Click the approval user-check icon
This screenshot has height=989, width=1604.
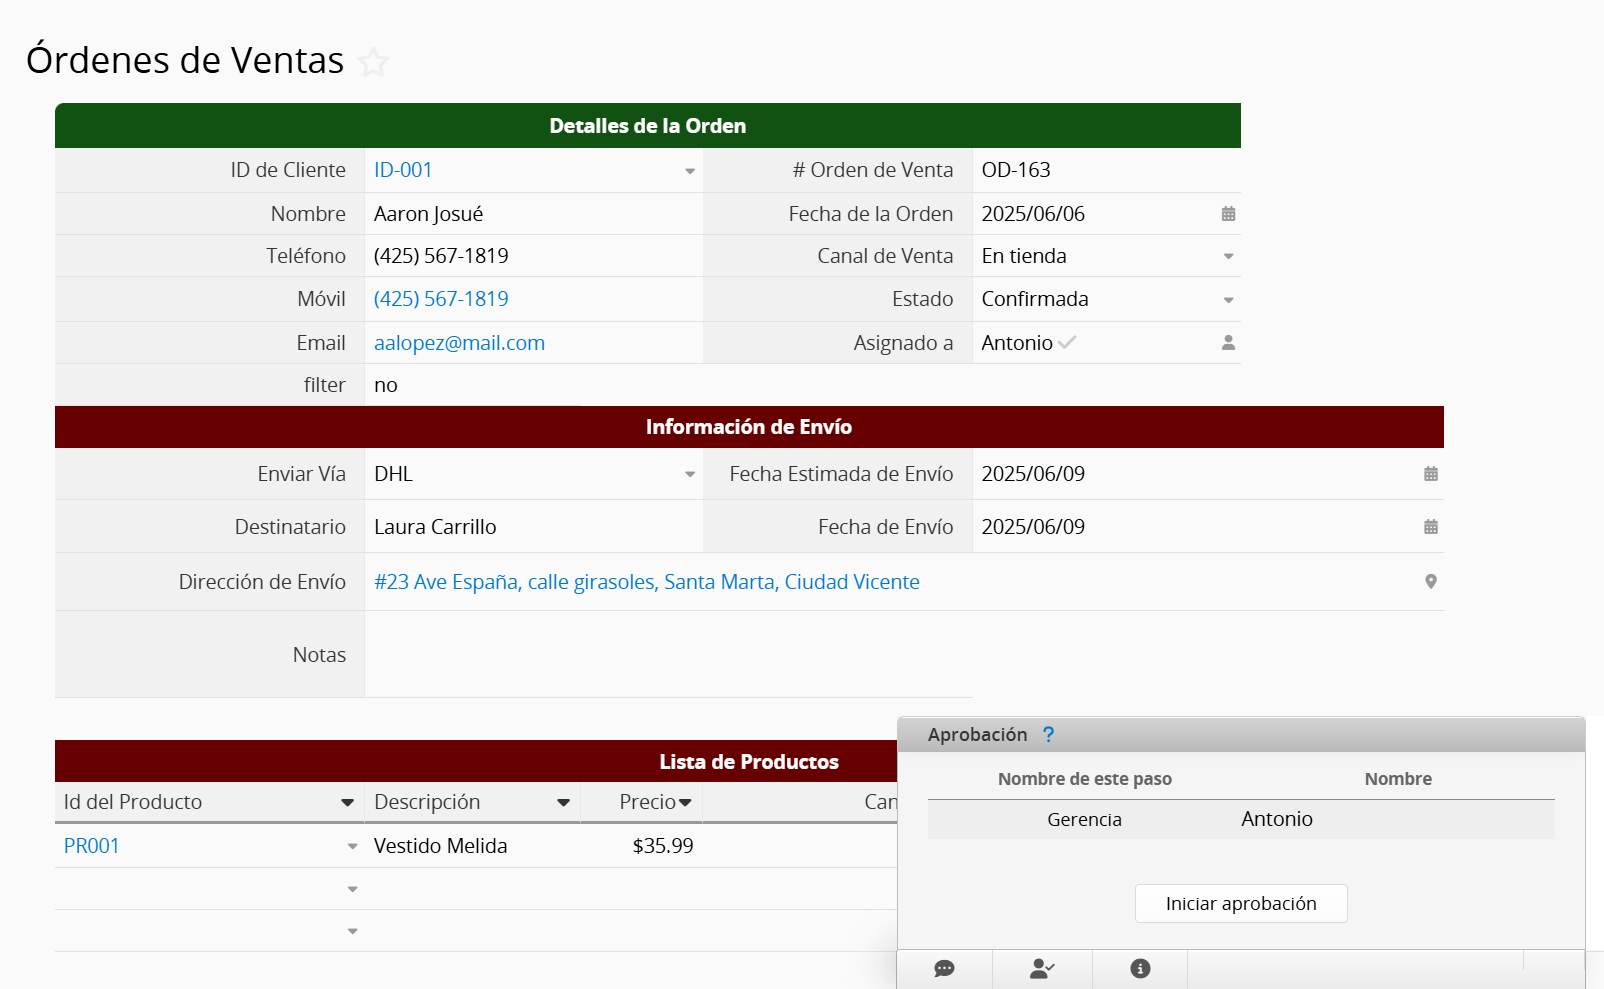(1042, 968)
